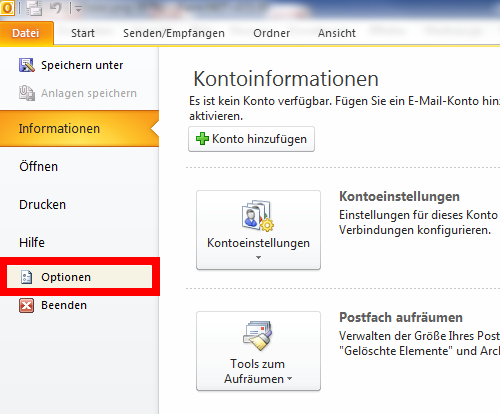
Task: Select Öffnen in the backstage menu
Action: point(39,166)
